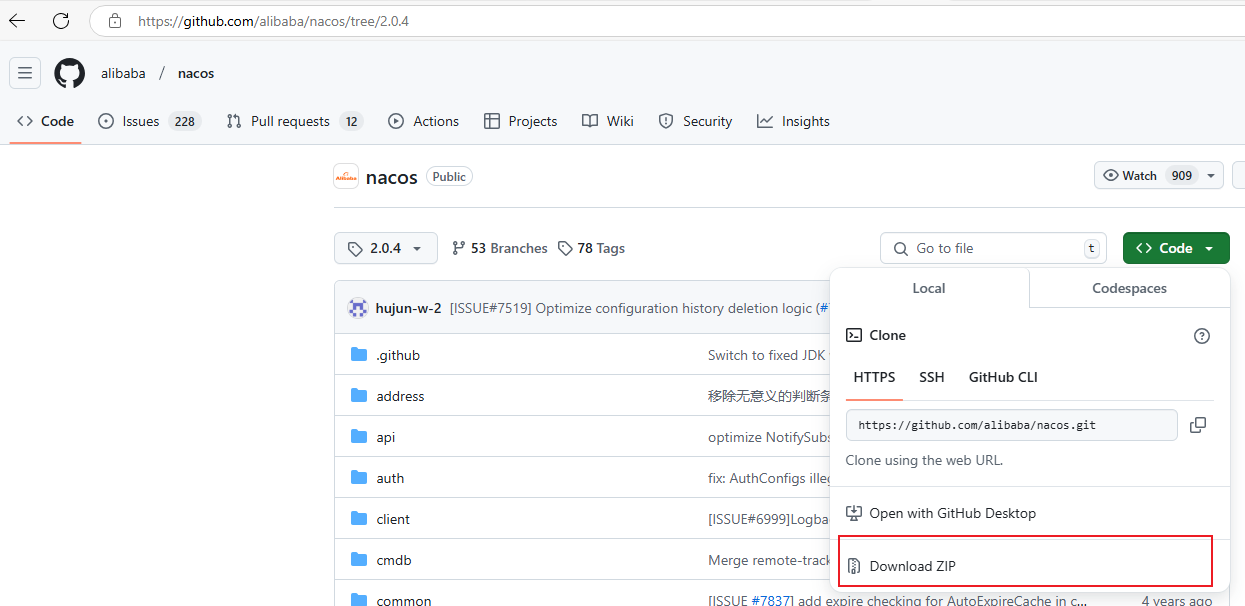Open the cmdb folder name
The image size is (1245, 606).
394,560
